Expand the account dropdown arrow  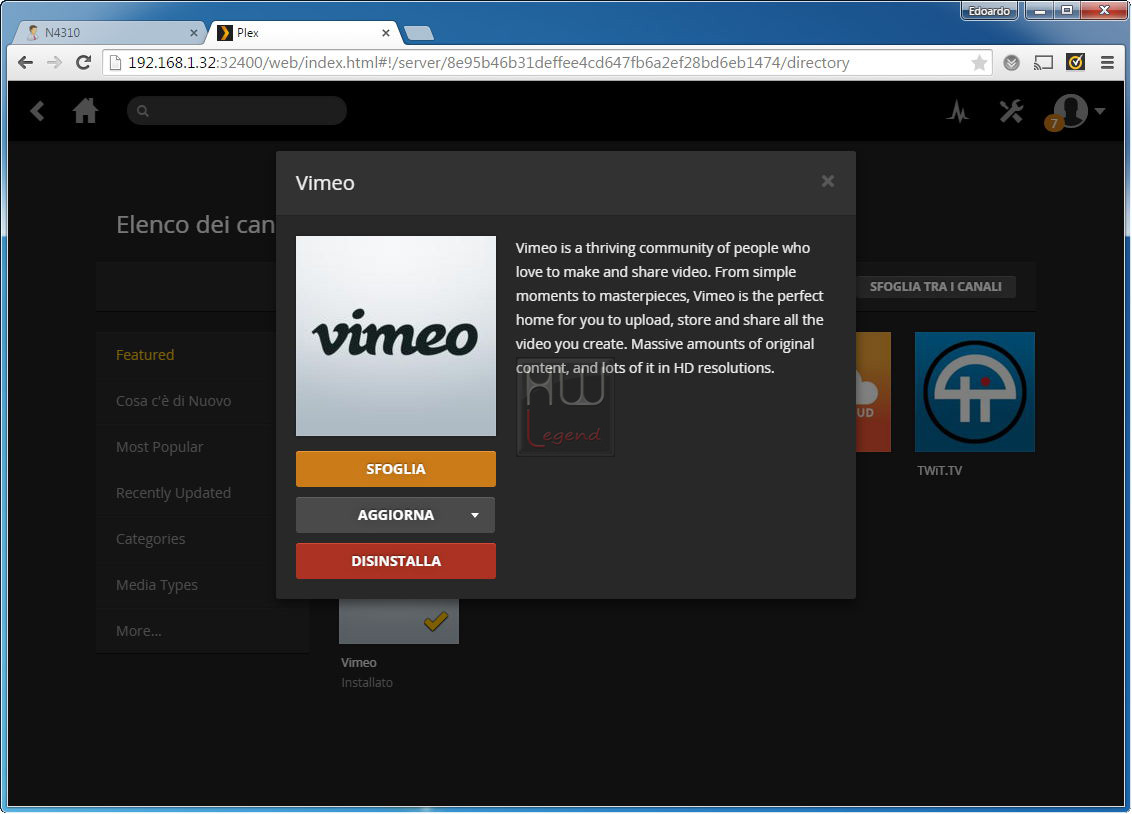tap(1100, 111)
